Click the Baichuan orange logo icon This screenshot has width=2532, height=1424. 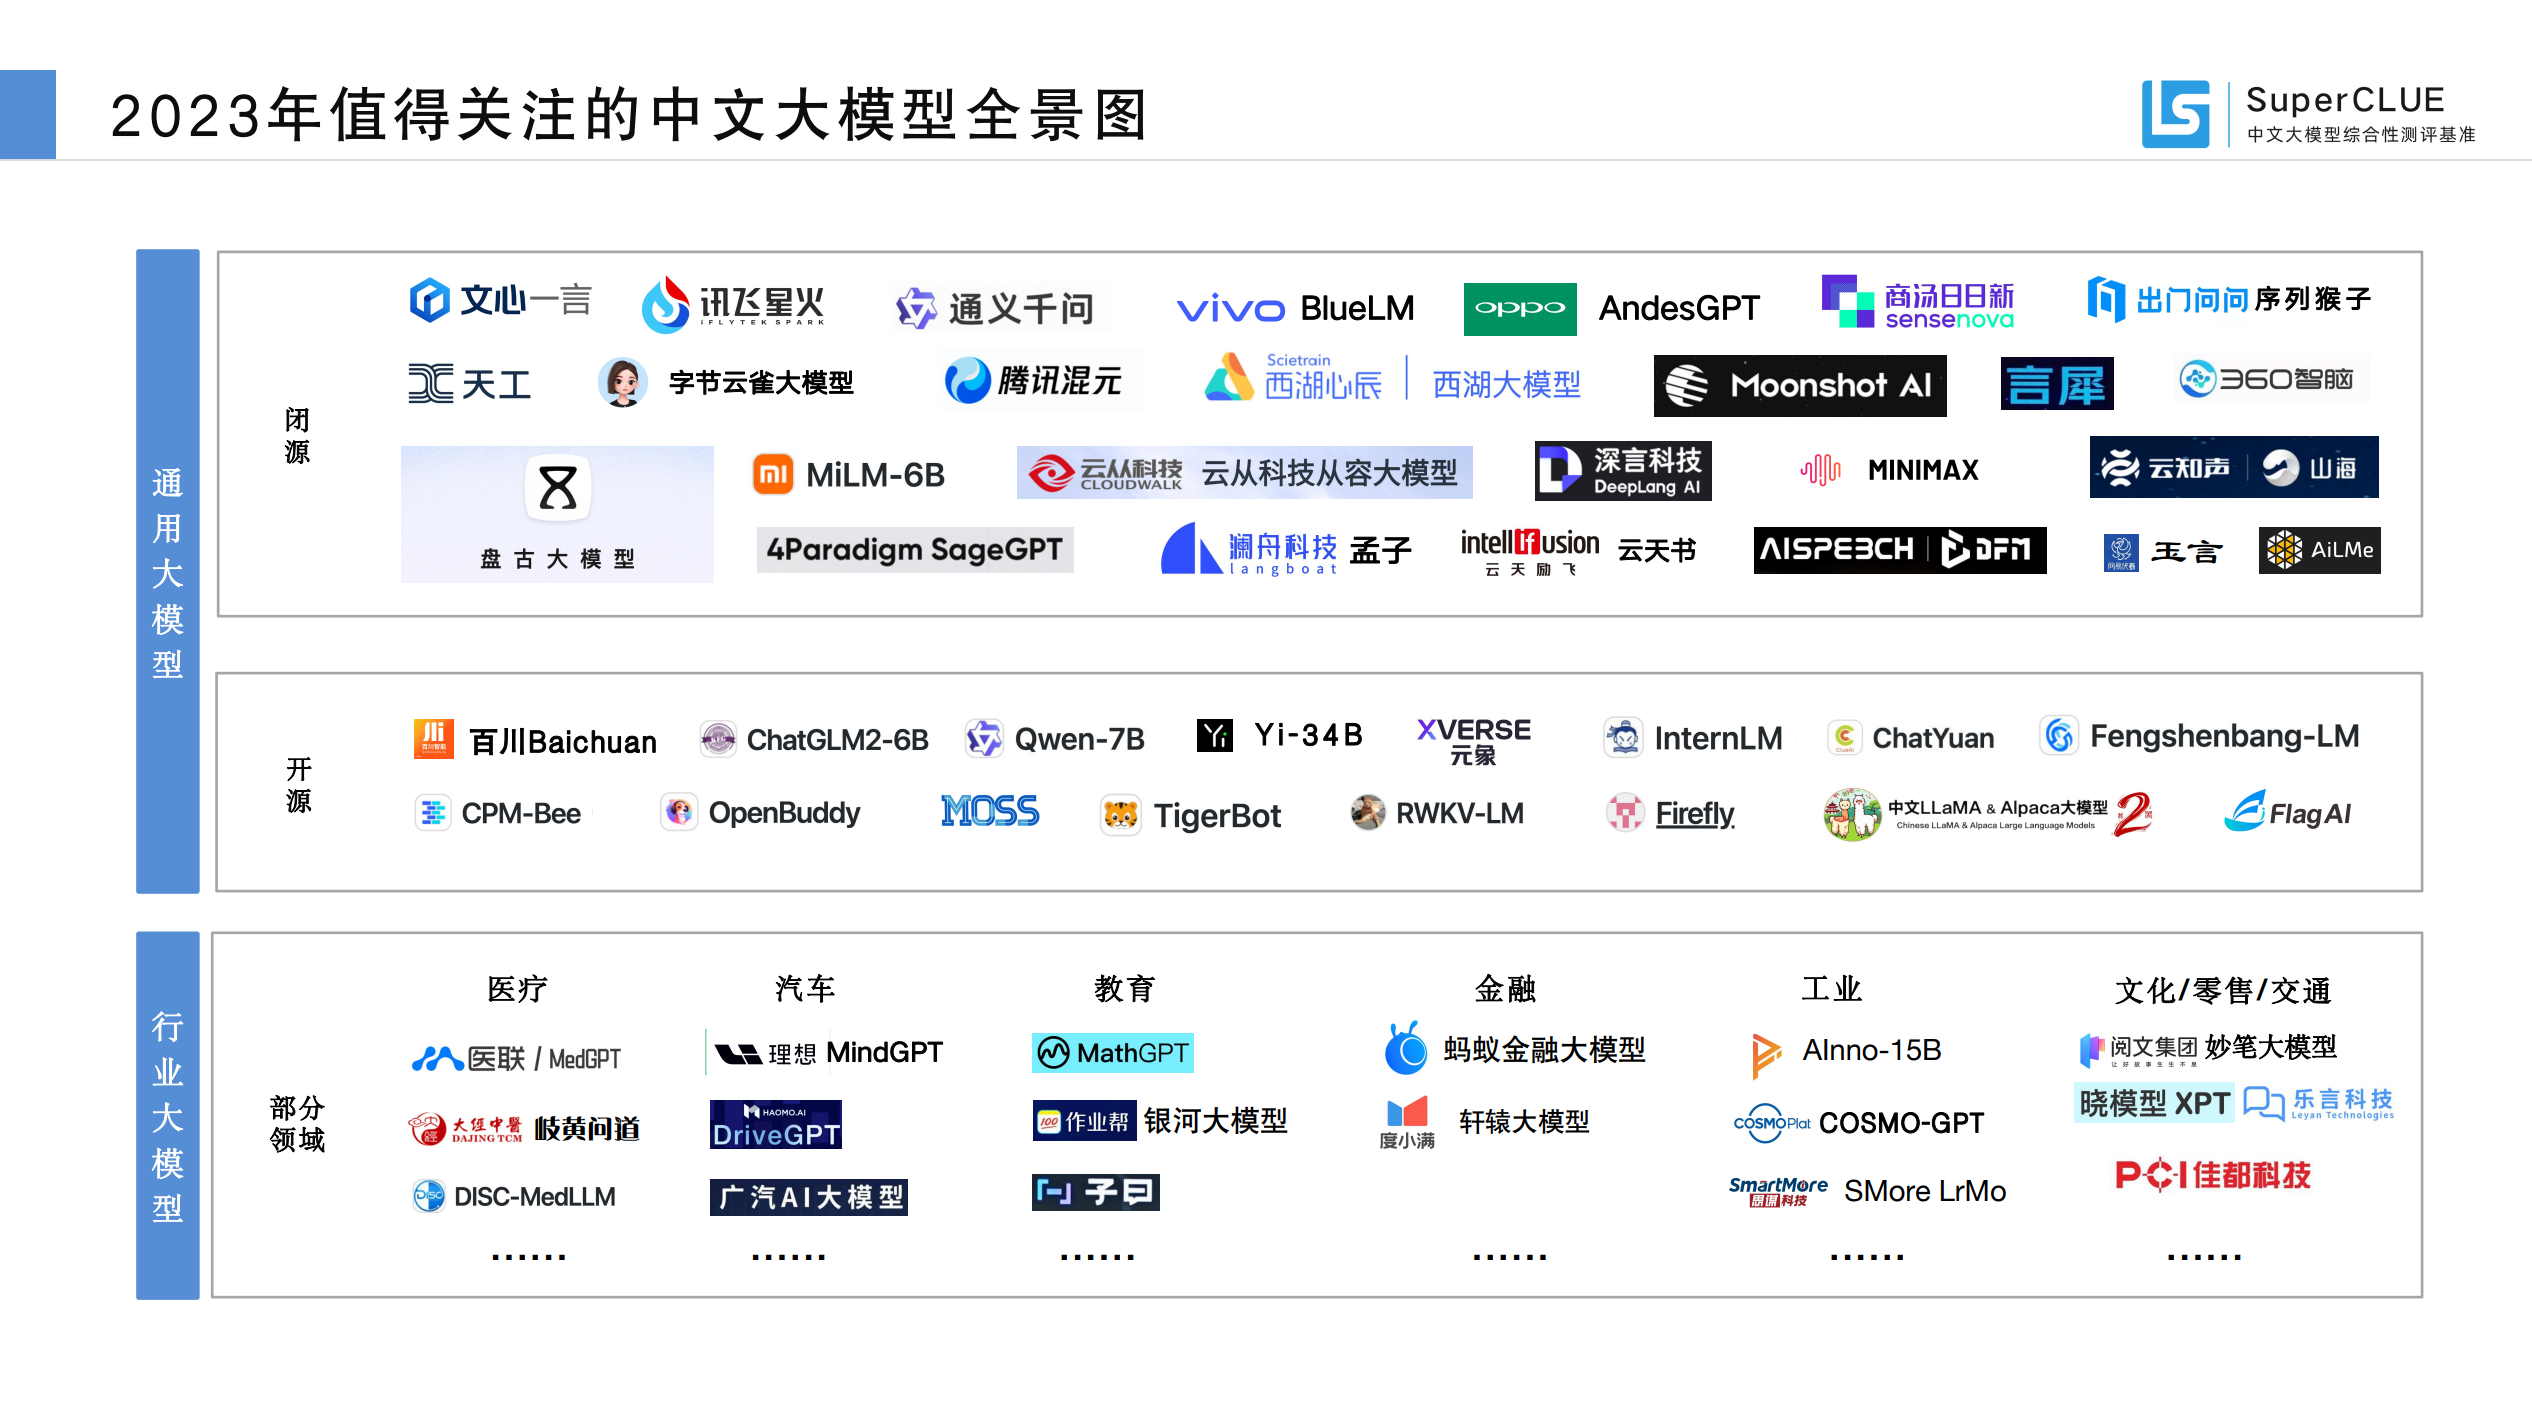tap(433, 740)
